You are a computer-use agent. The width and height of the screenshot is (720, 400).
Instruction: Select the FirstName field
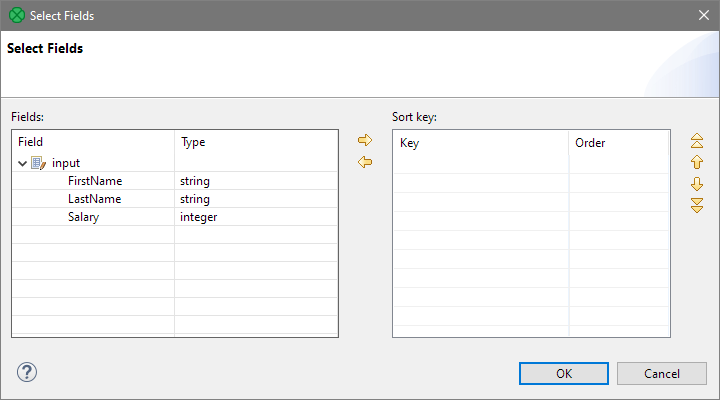(x=95, y=181)
